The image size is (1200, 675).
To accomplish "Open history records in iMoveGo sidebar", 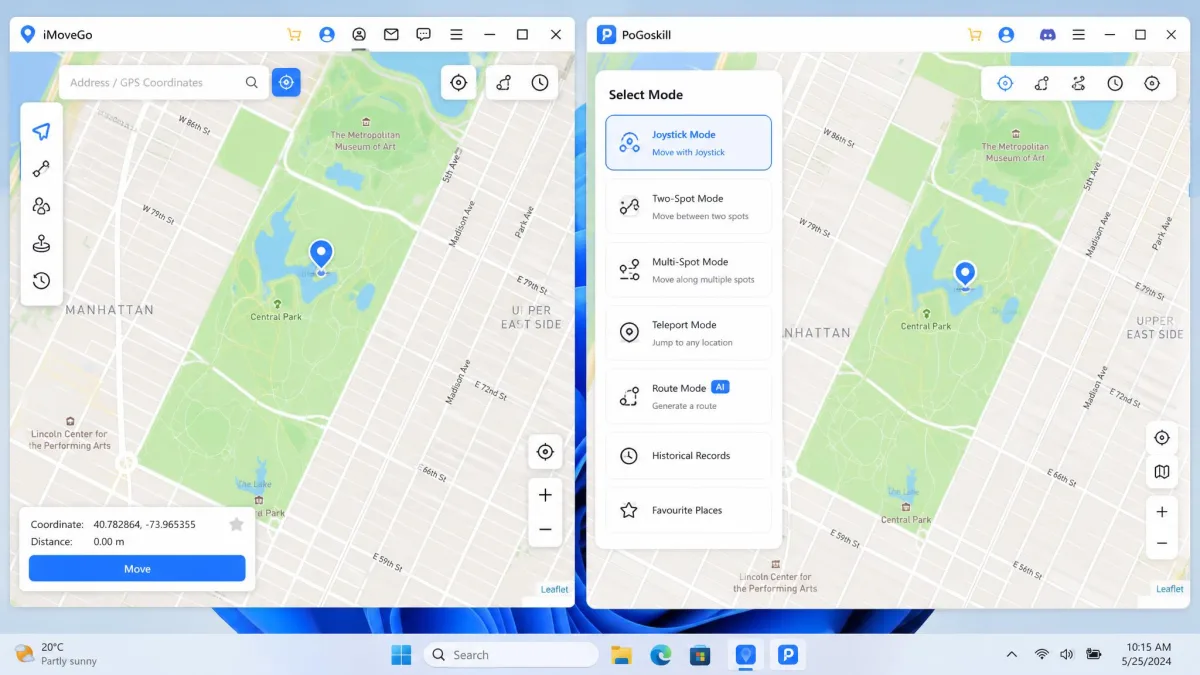I will [41, 281].
